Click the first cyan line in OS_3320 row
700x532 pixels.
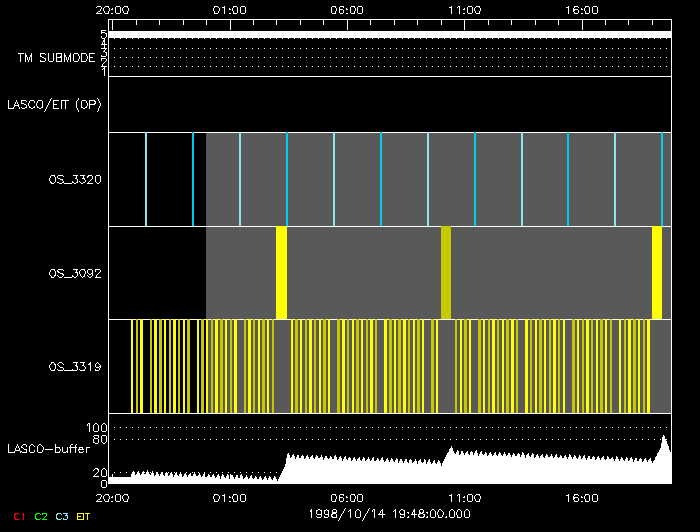[146, 179]
